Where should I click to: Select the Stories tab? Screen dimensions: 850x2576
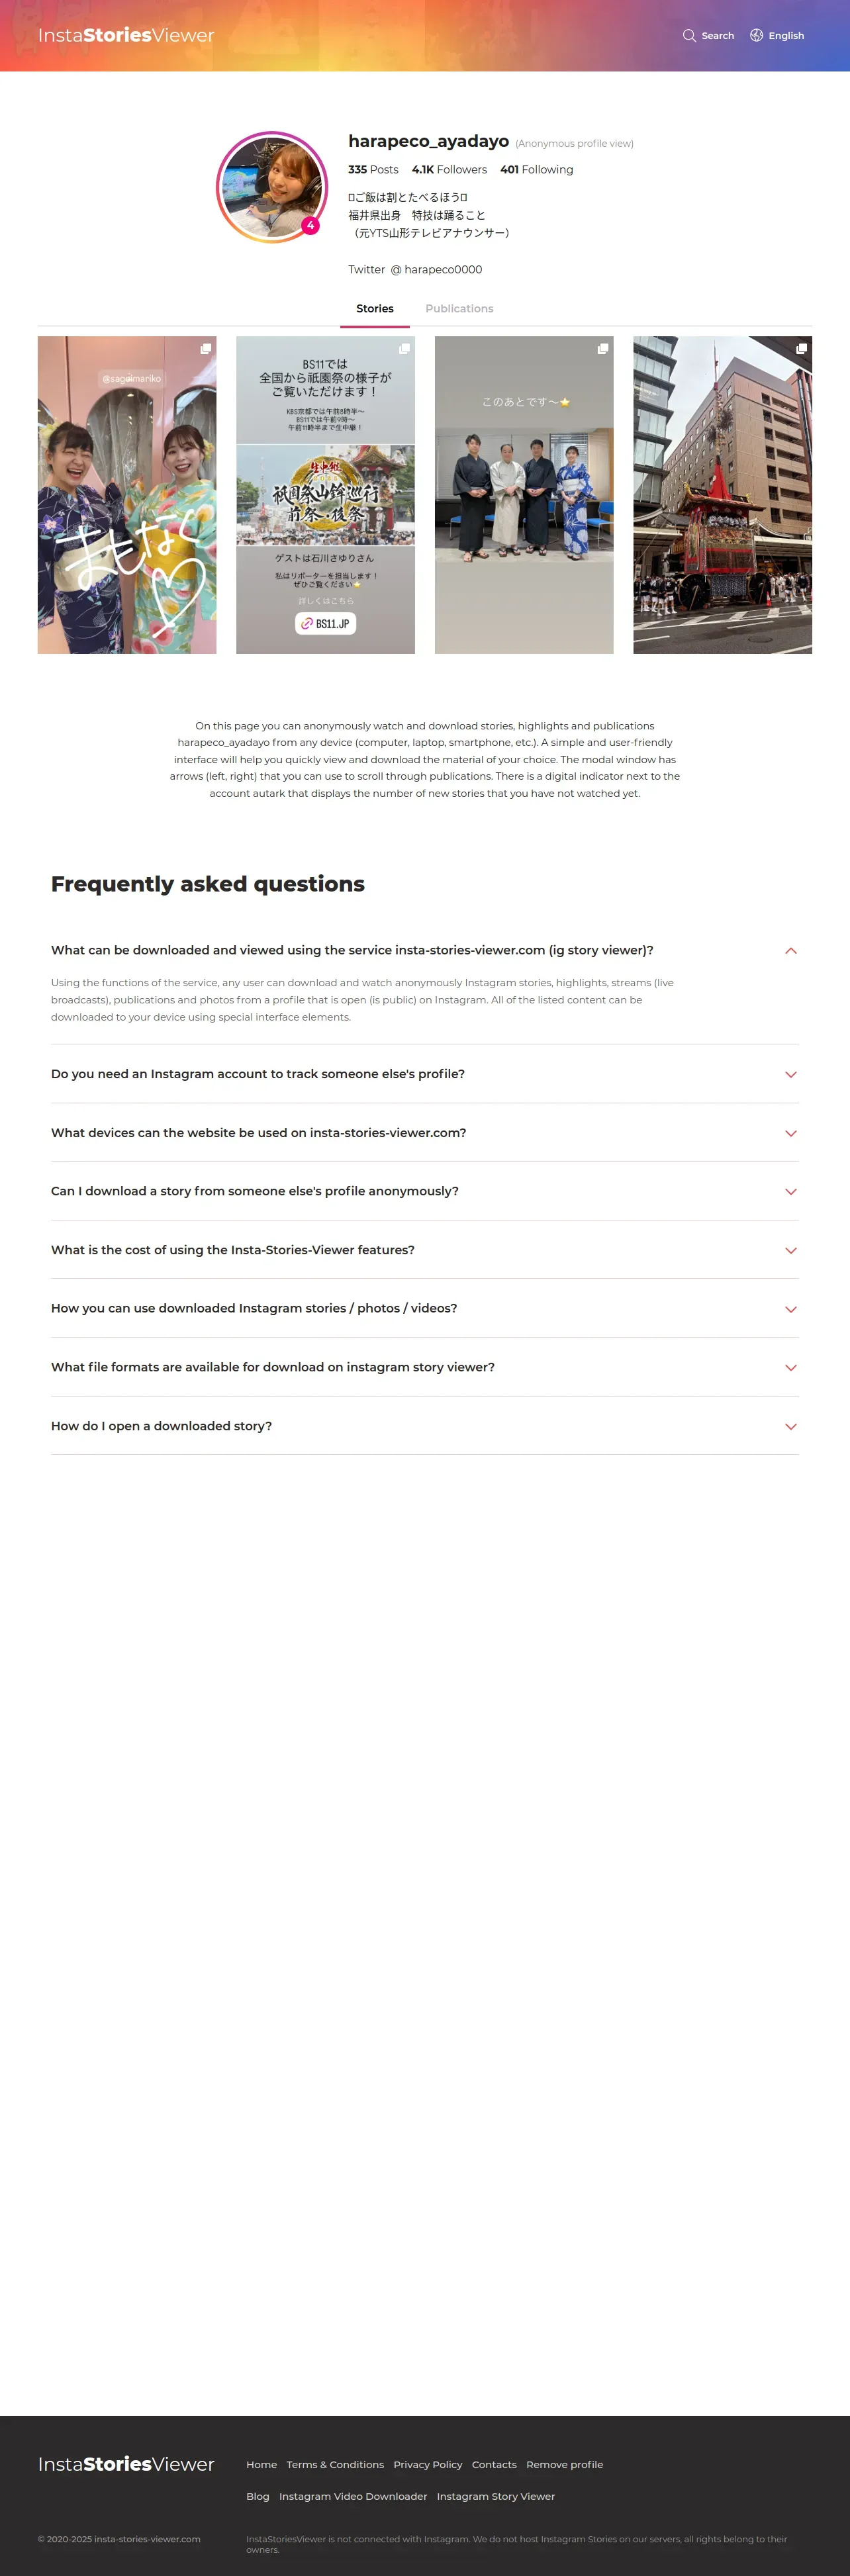(x=375, y=309)
